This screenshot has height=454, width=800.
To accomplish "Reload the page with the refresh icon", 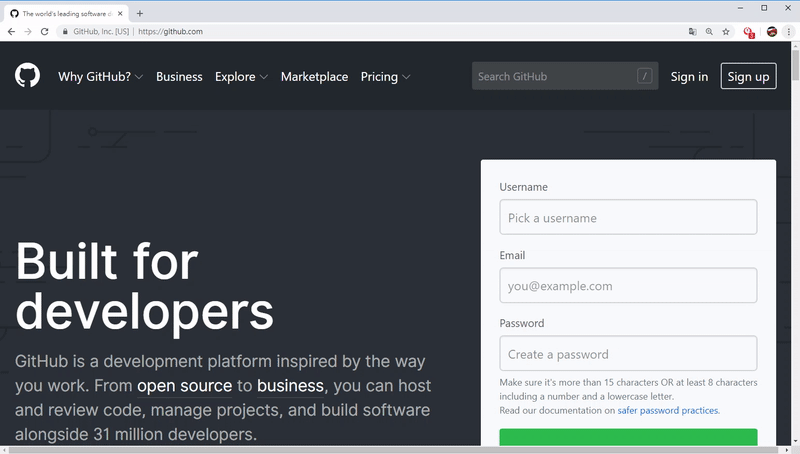I will (44, 32).
